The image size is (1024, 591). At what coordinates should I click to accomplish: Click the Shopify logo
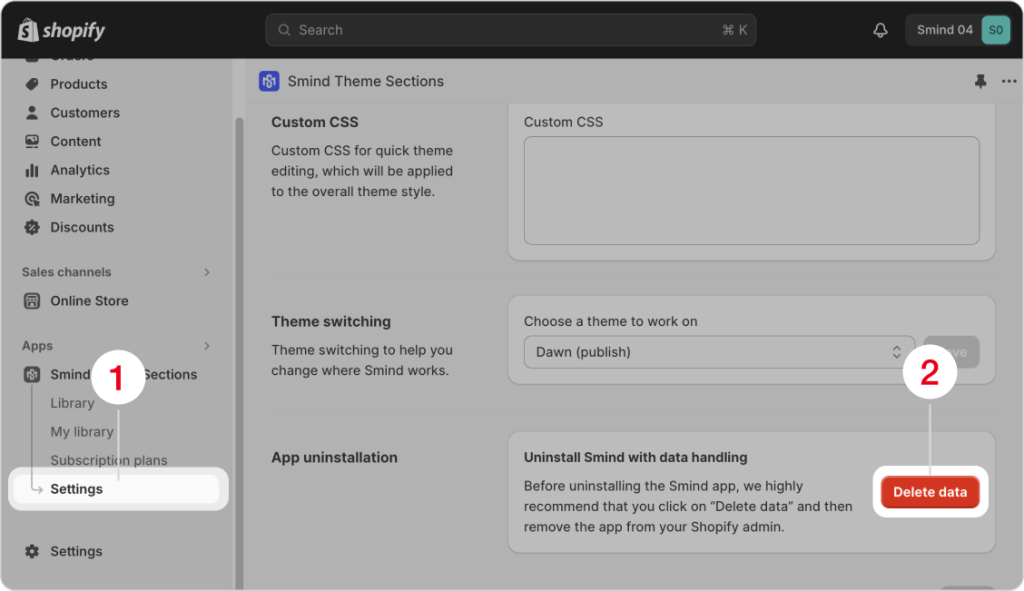pyautogui.click(x=61, y=30)
